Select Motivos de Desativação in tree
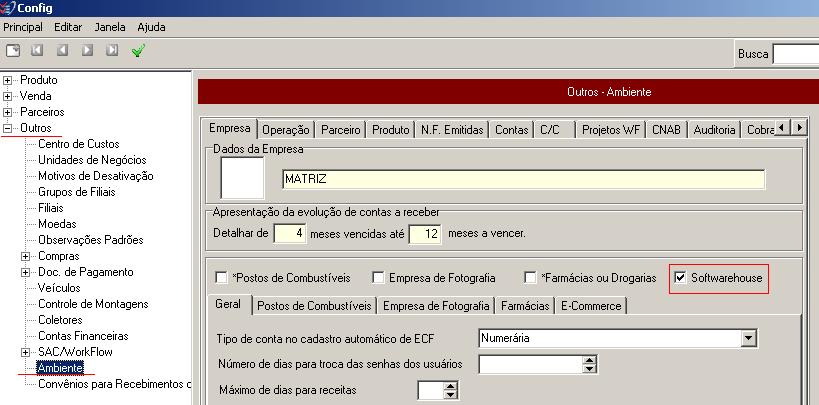Screen dimensions: 819x405 click(x=96, y=176)
